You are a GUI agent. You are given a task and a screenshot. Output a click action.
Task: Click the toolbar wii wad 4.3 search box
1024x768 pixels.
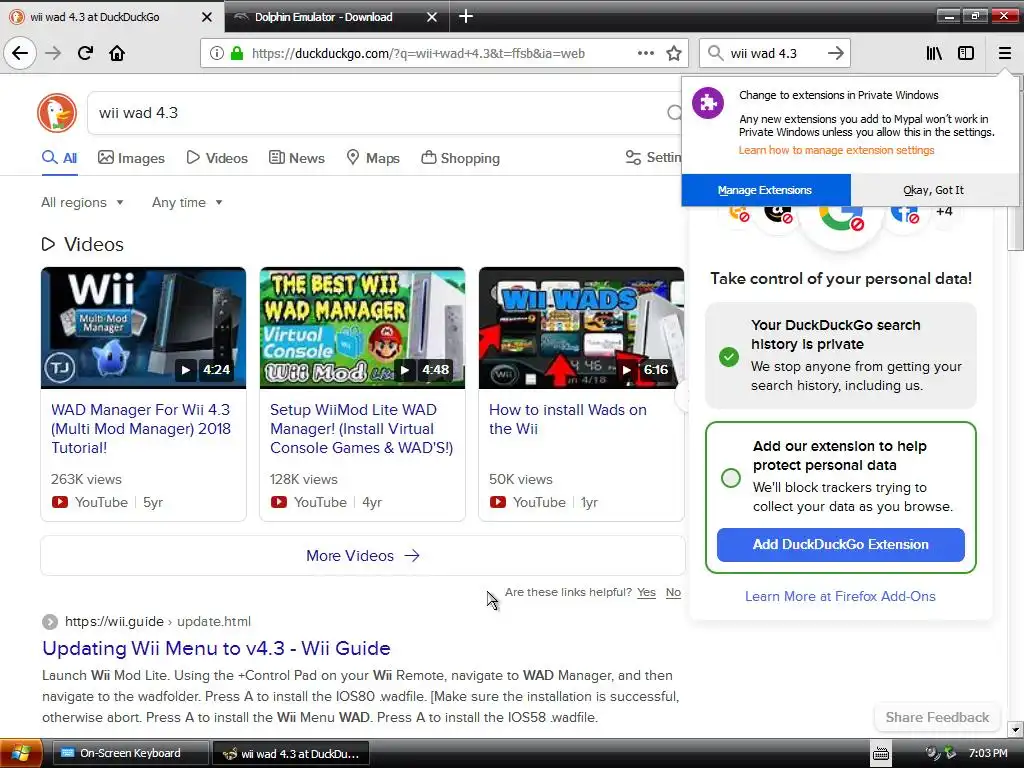coord(775,53)
